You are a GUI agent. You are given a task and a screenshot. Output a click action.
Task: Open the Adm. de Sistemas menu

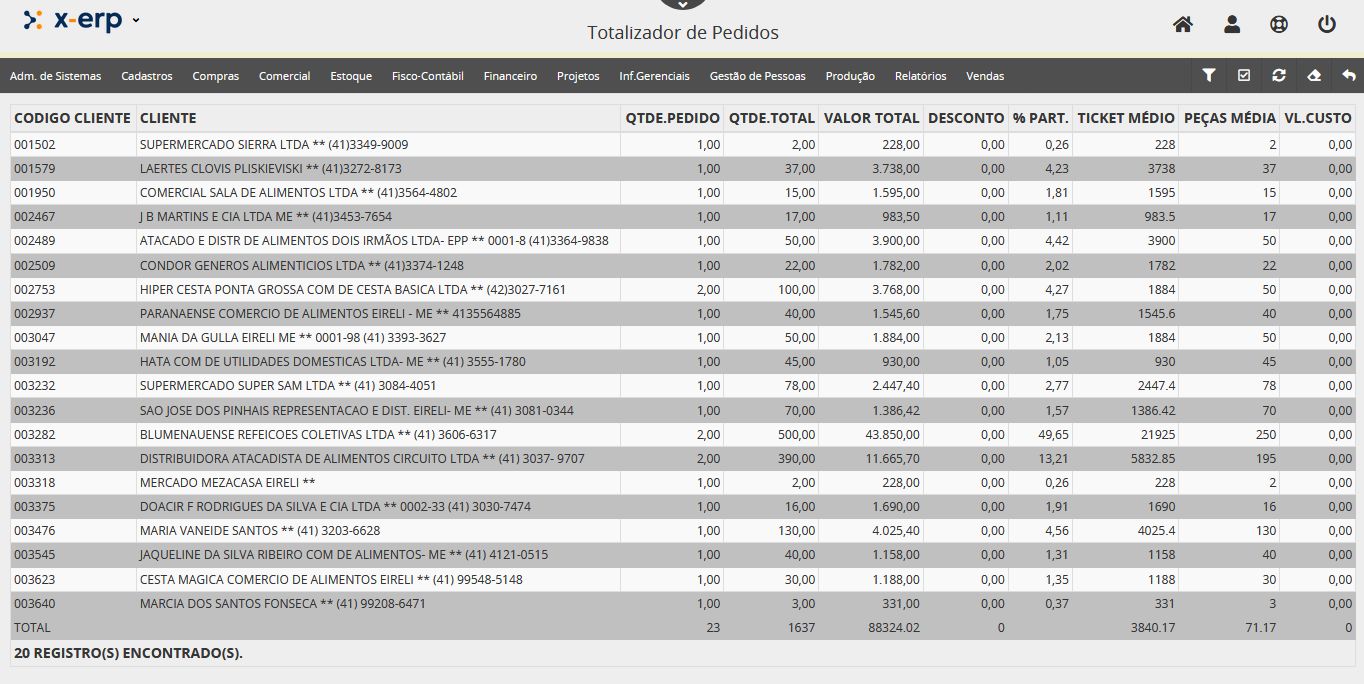(56, 76)
